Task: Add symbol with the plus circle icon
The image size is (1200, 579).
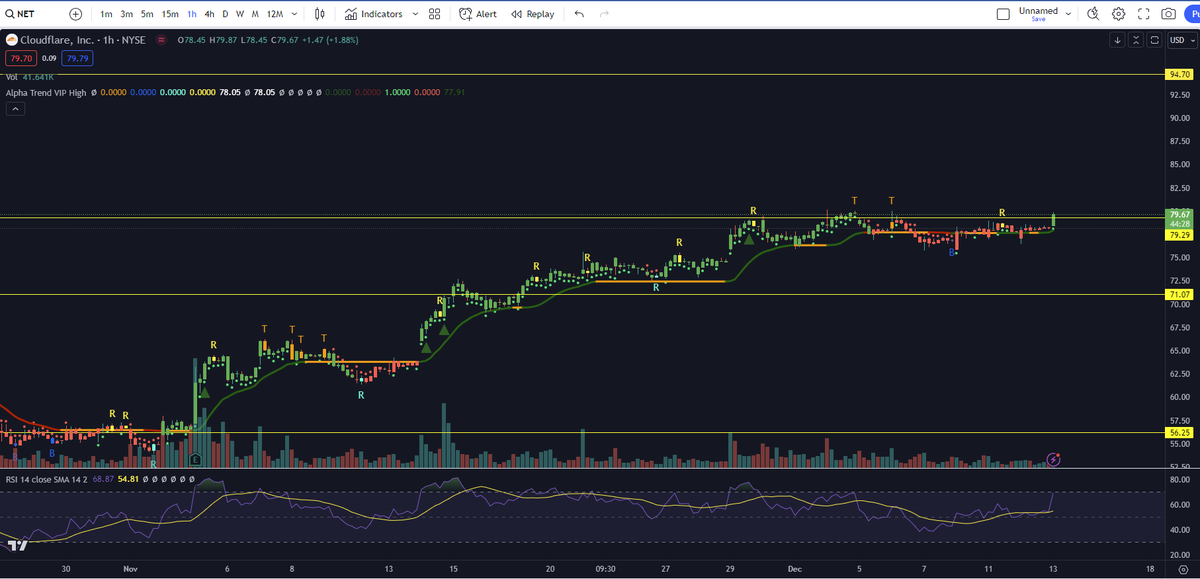Action: pyautogui.click(x=76, y=14)
